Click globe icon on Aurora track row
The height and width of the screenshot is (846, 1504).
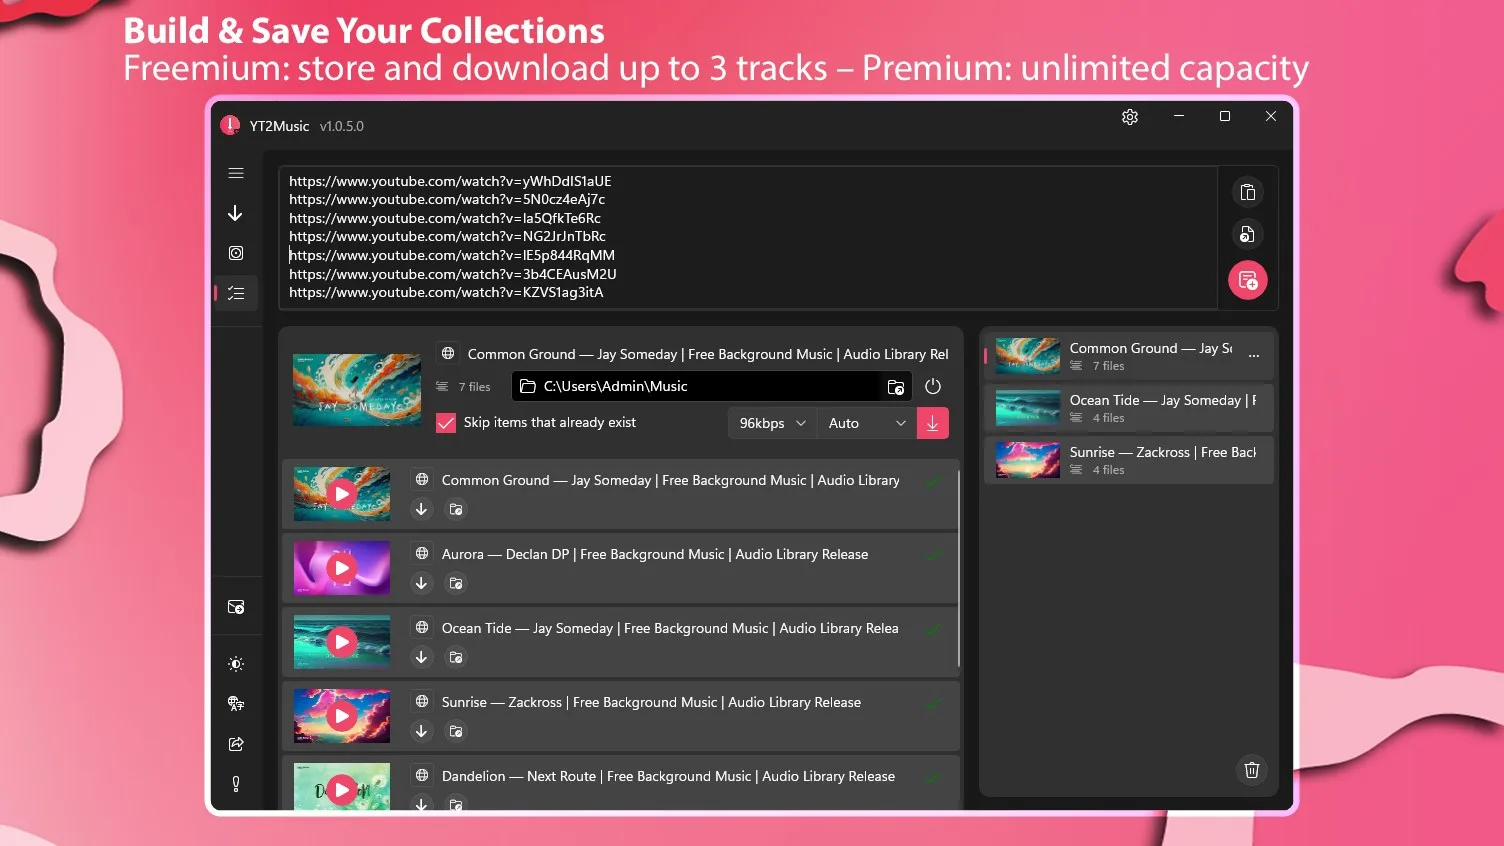coord(422,554)
